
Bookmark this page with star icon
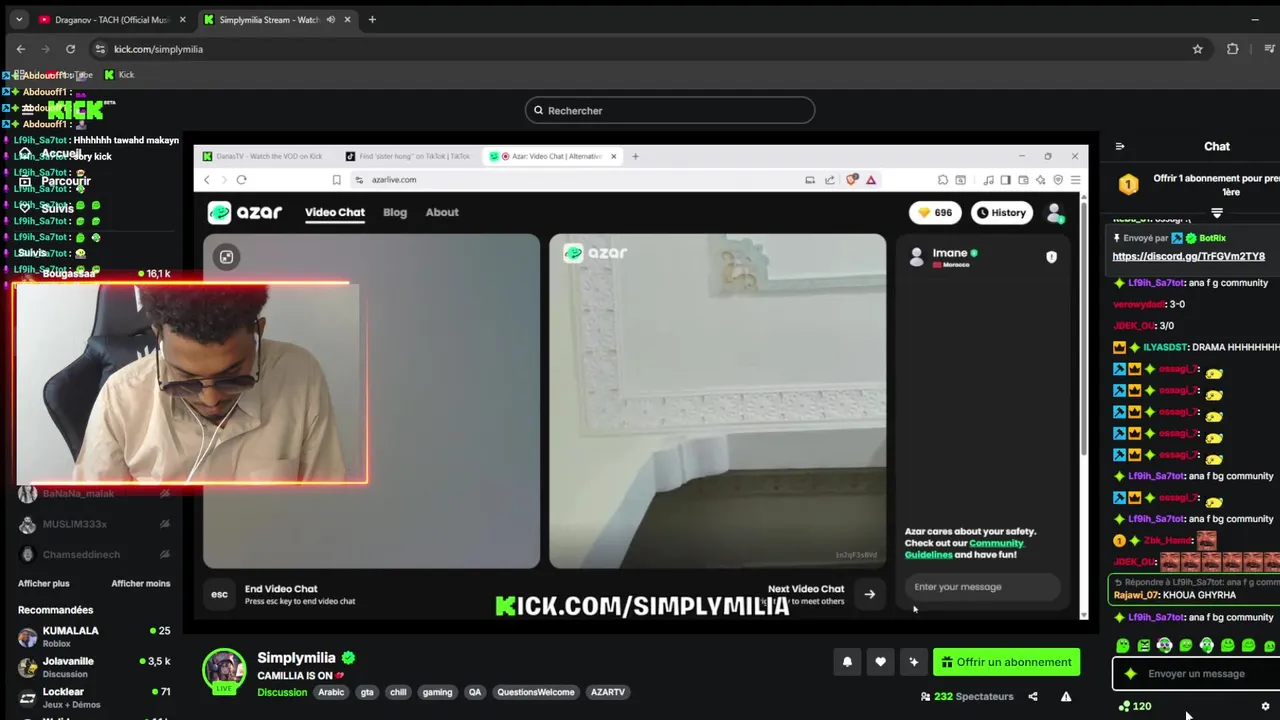[x=1197, y=49]
